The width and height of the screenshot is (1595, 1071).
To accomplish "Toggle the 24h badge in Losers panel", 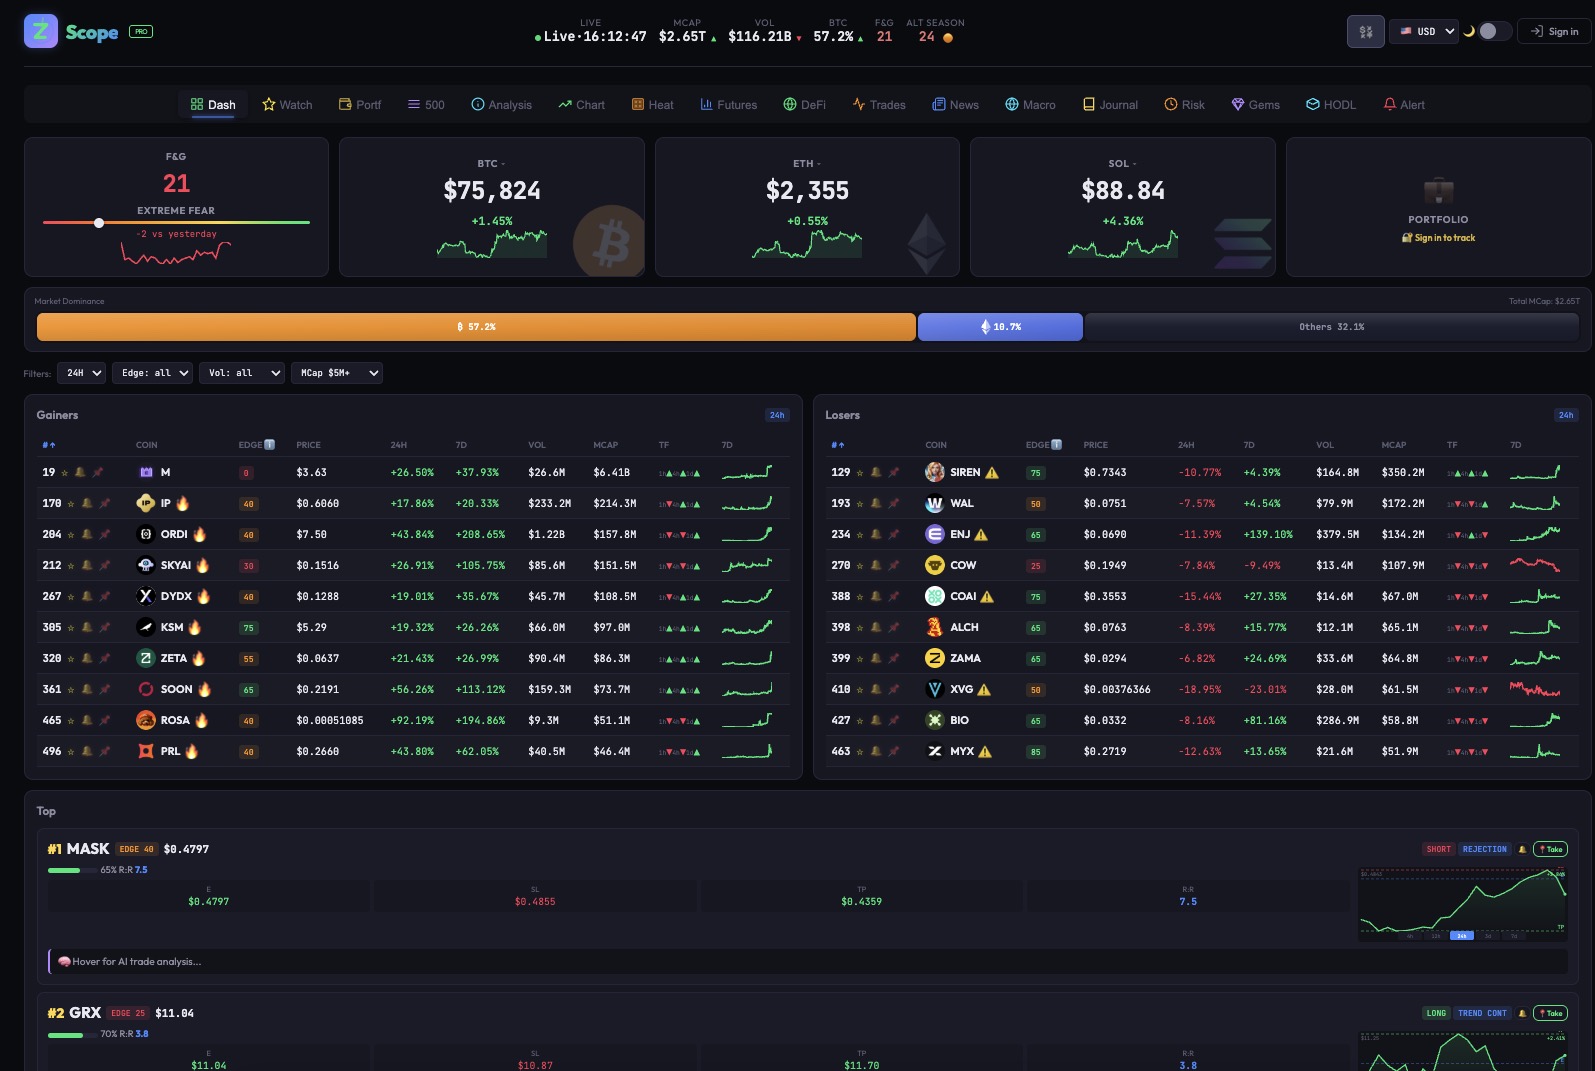I will coord(1566,415).
